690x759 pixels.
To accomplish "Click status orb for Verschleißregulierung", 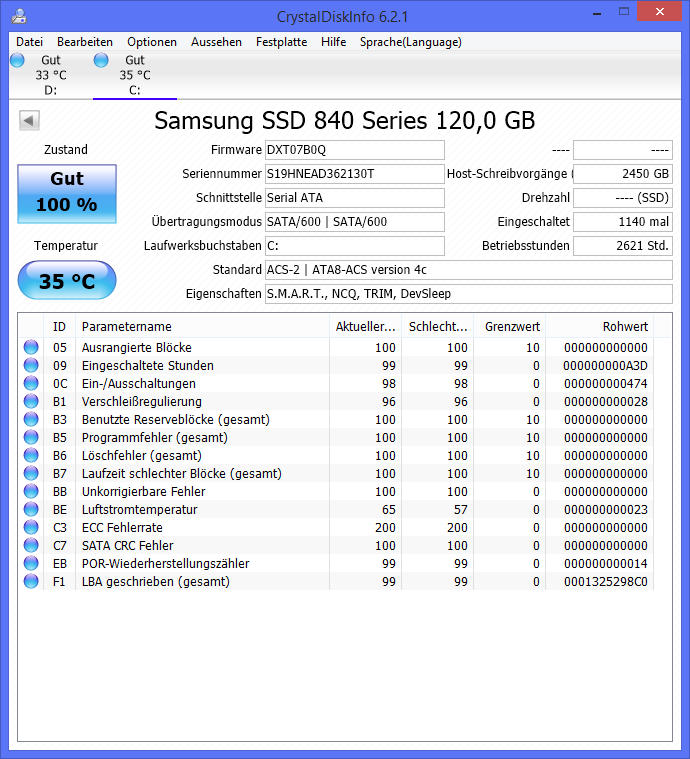I will (31, 401).
